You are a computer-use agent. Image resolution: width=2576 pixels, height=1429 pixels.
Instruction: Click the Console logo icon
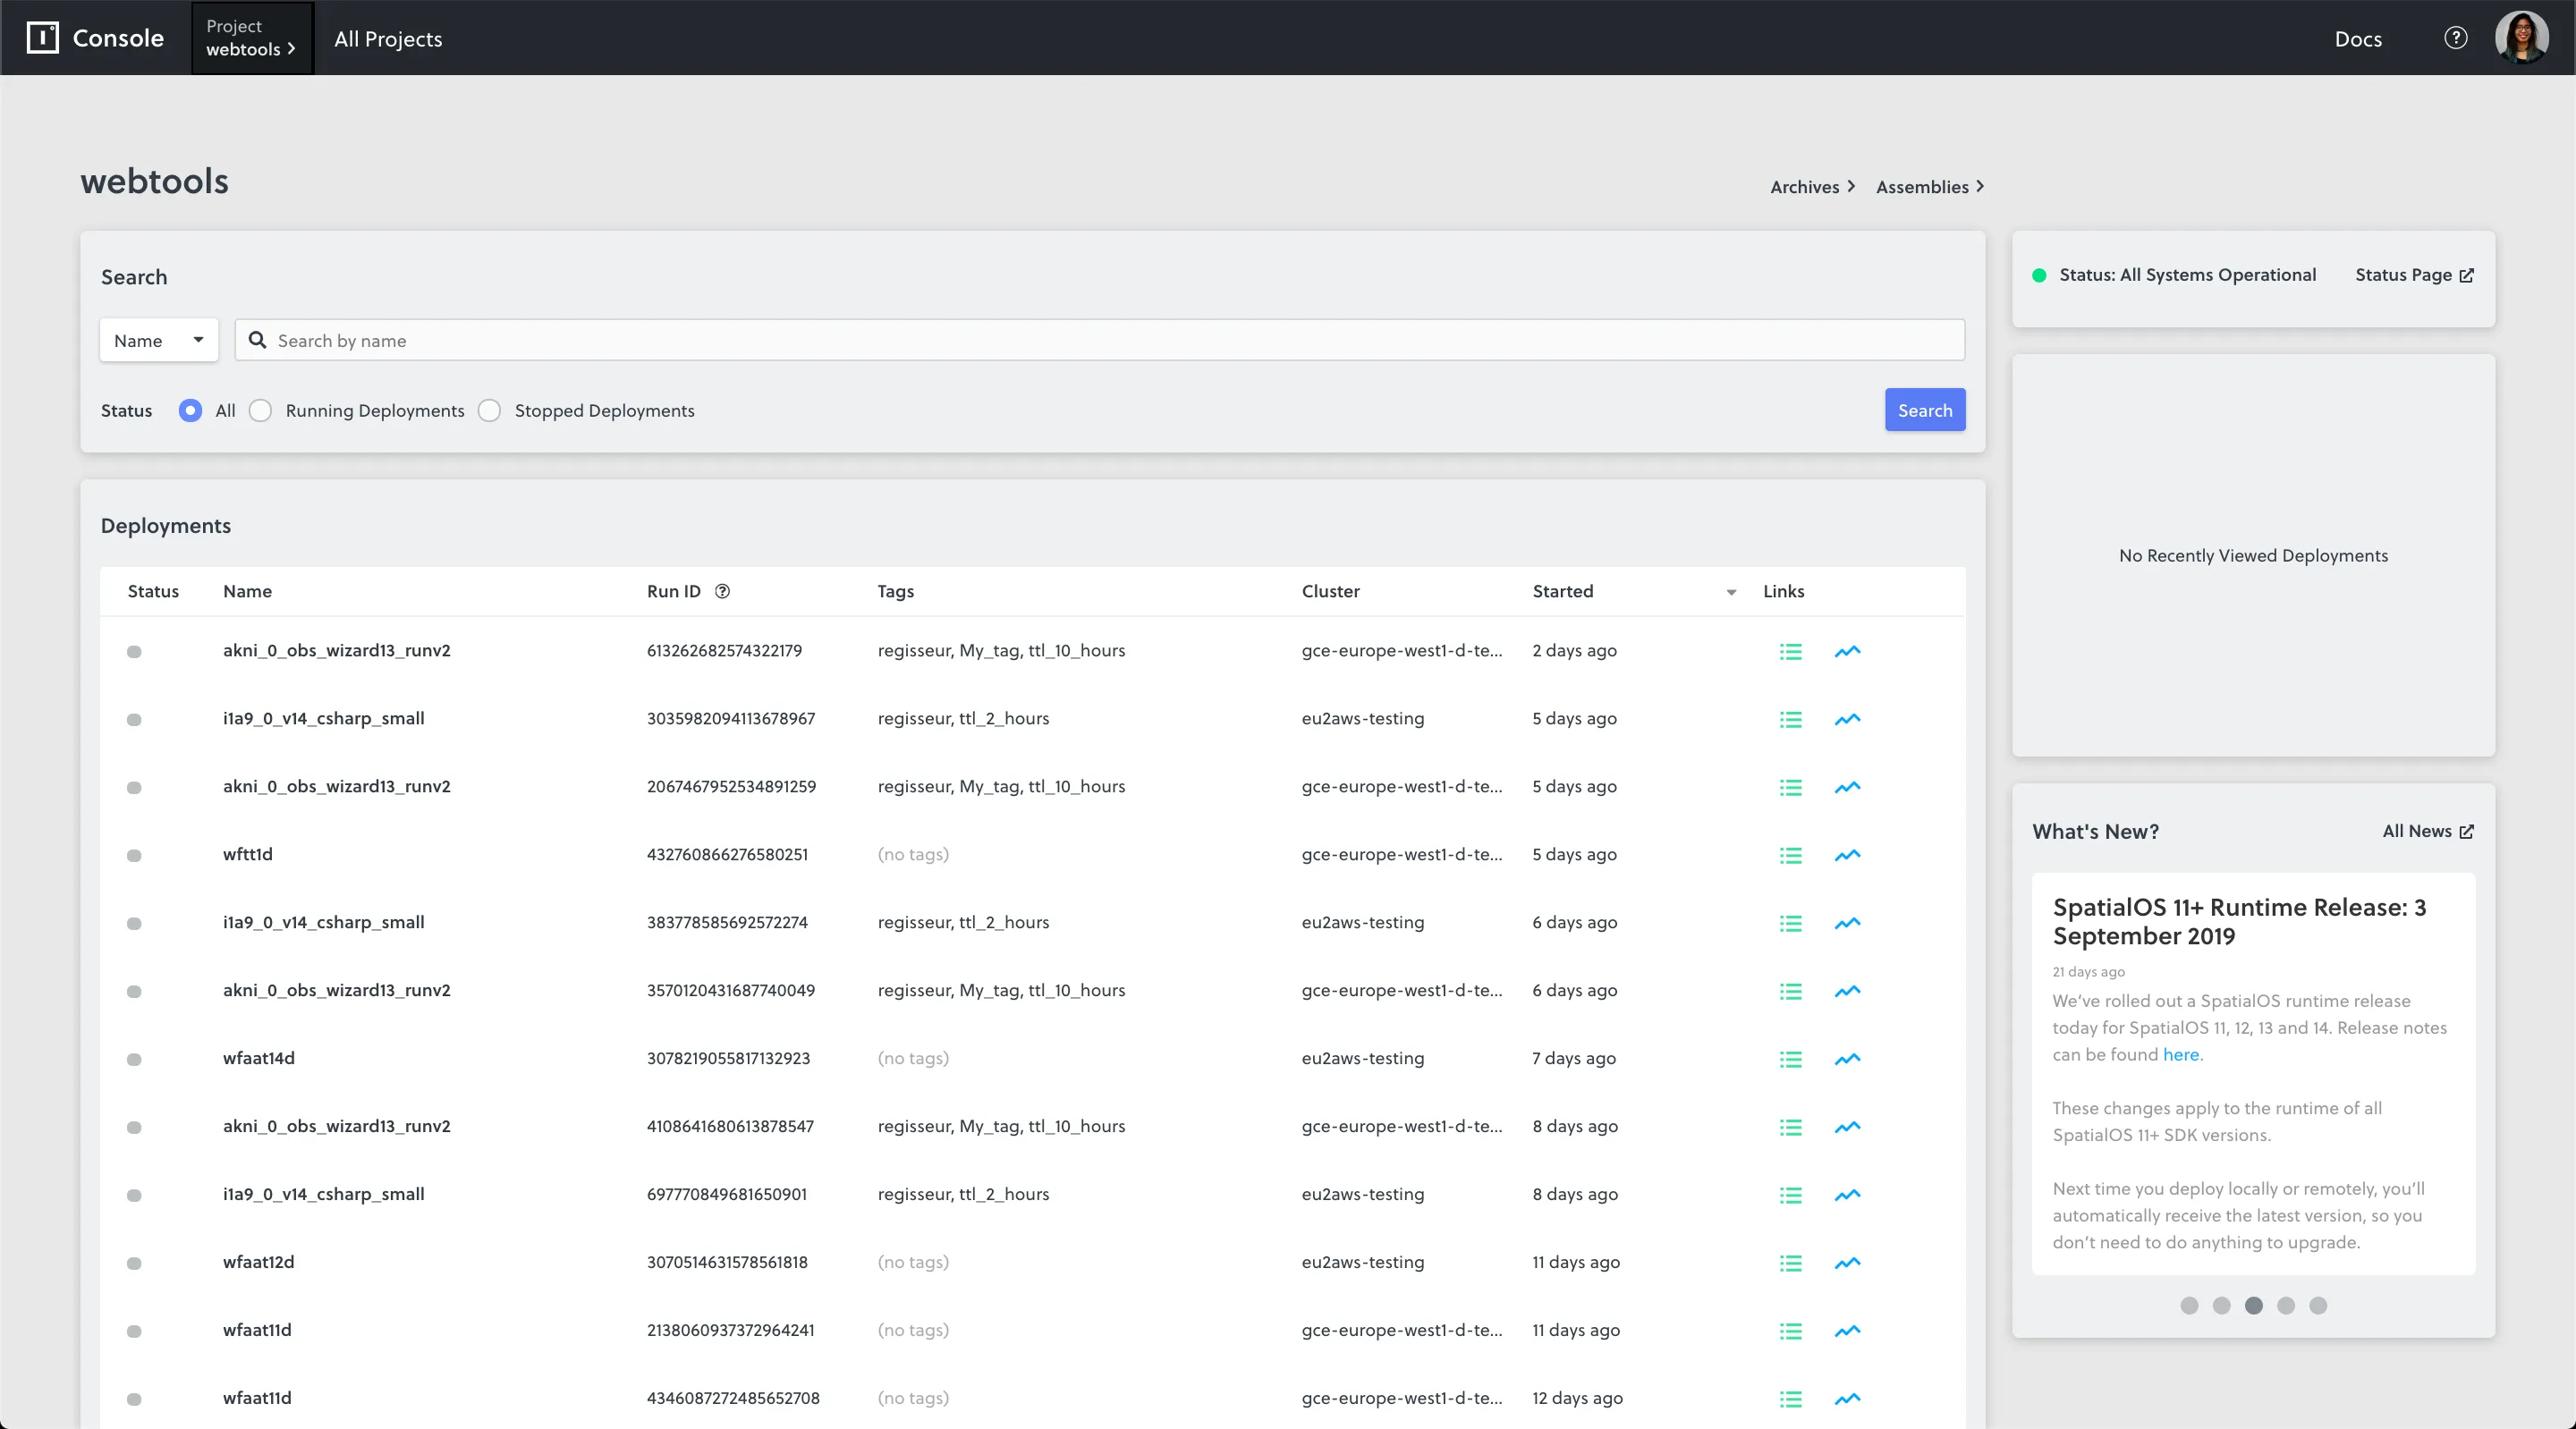pos(42,38)
